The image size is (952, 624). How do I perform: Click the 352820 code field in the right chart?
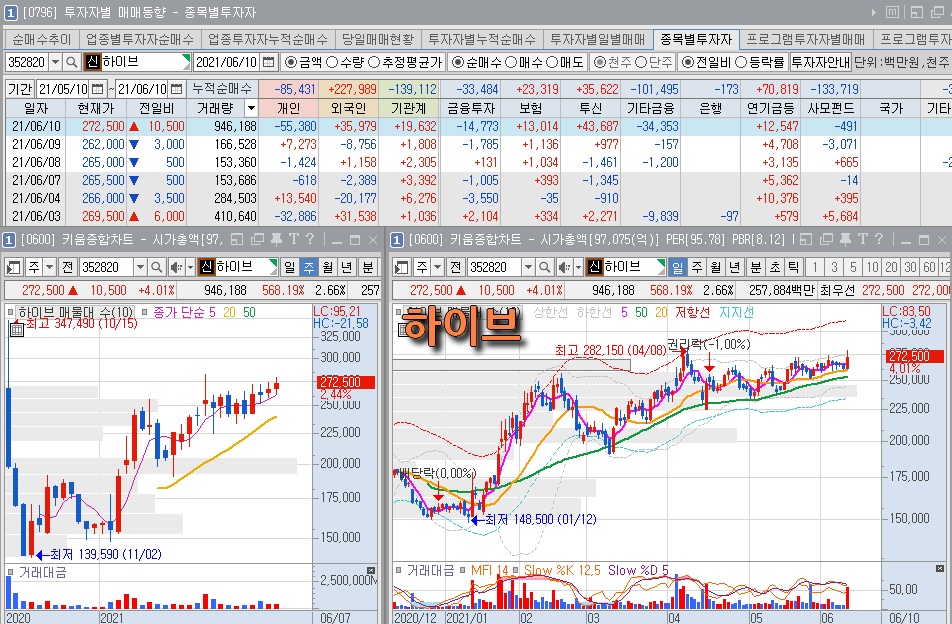point(494,267)
